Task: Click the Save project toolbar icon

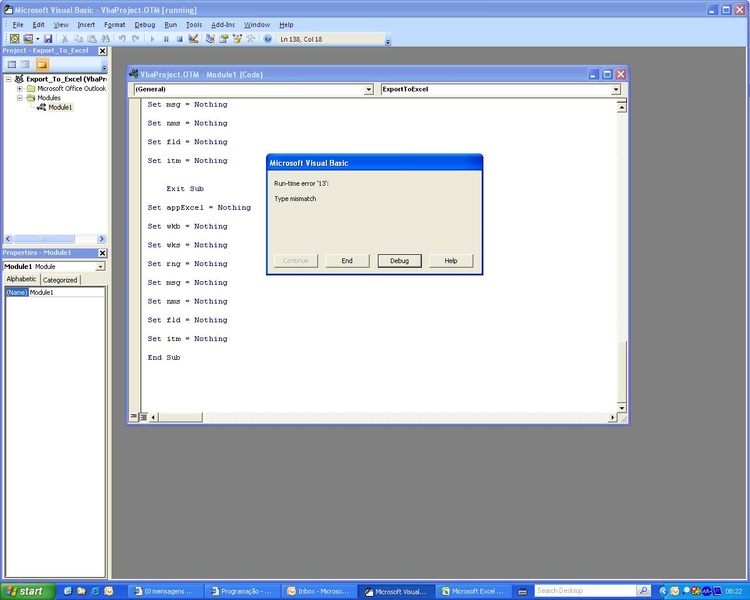Action: (x=48, y=39)
